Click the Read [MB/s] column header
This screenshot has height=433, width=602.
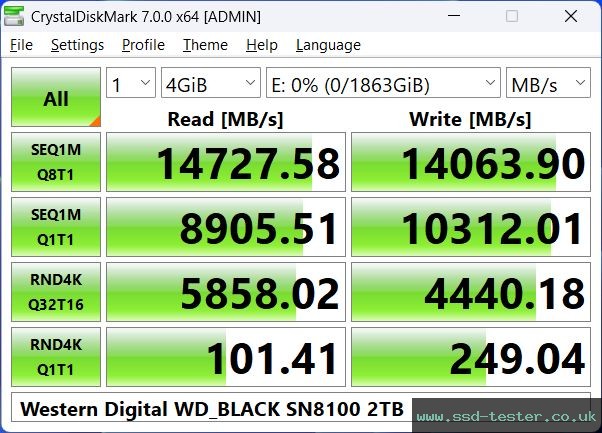tap(225, 119)
